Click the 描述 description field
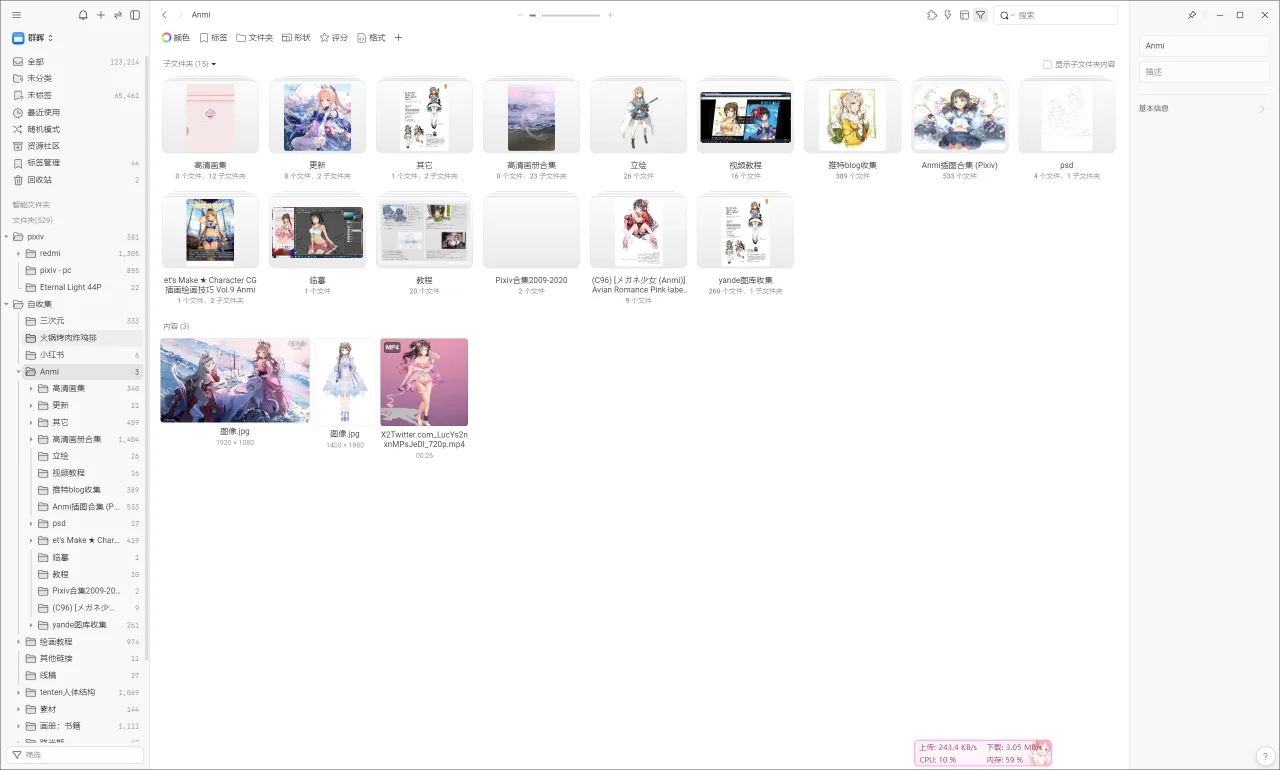The height and width of the screenshot is (770, 1280). coord(1204,72)
